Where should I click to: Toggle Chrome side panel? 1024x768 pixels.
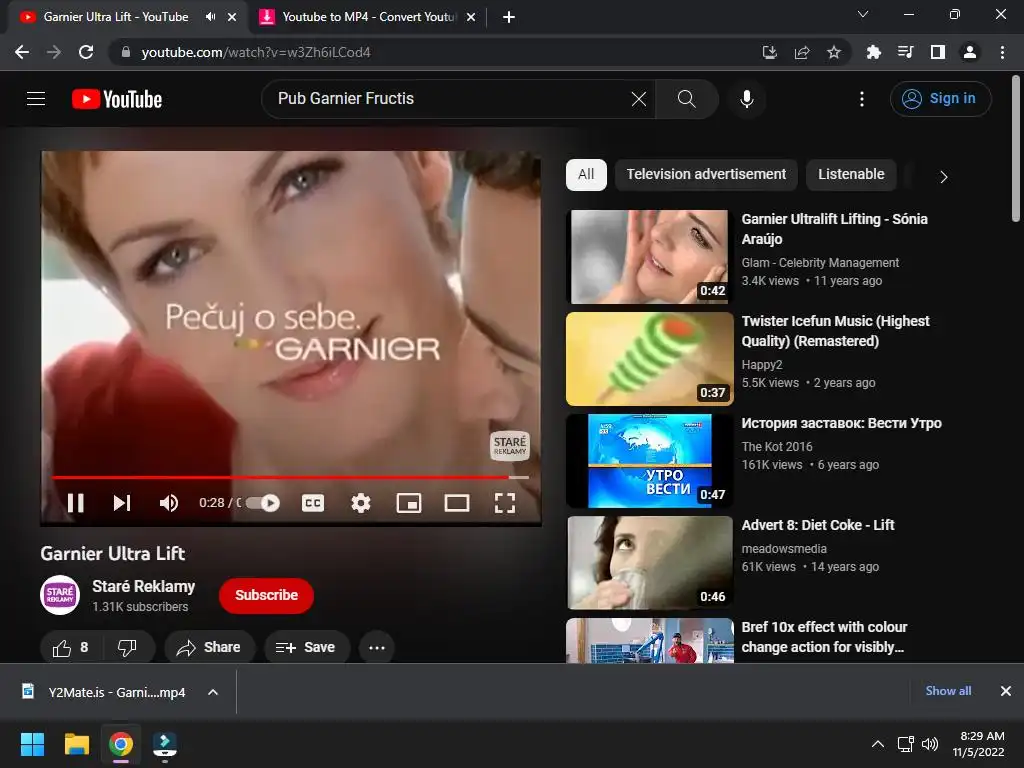pos(938,52)
